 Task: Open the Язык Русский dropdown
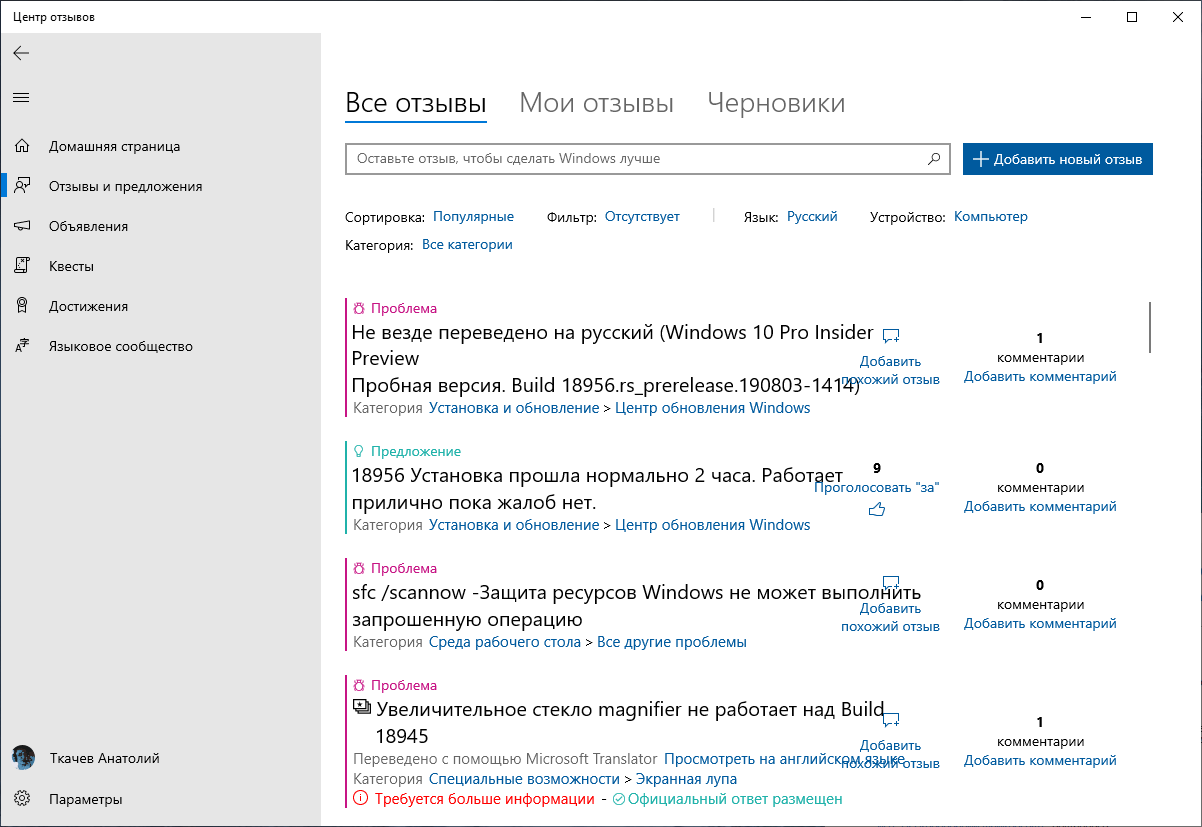click(812, 216)
